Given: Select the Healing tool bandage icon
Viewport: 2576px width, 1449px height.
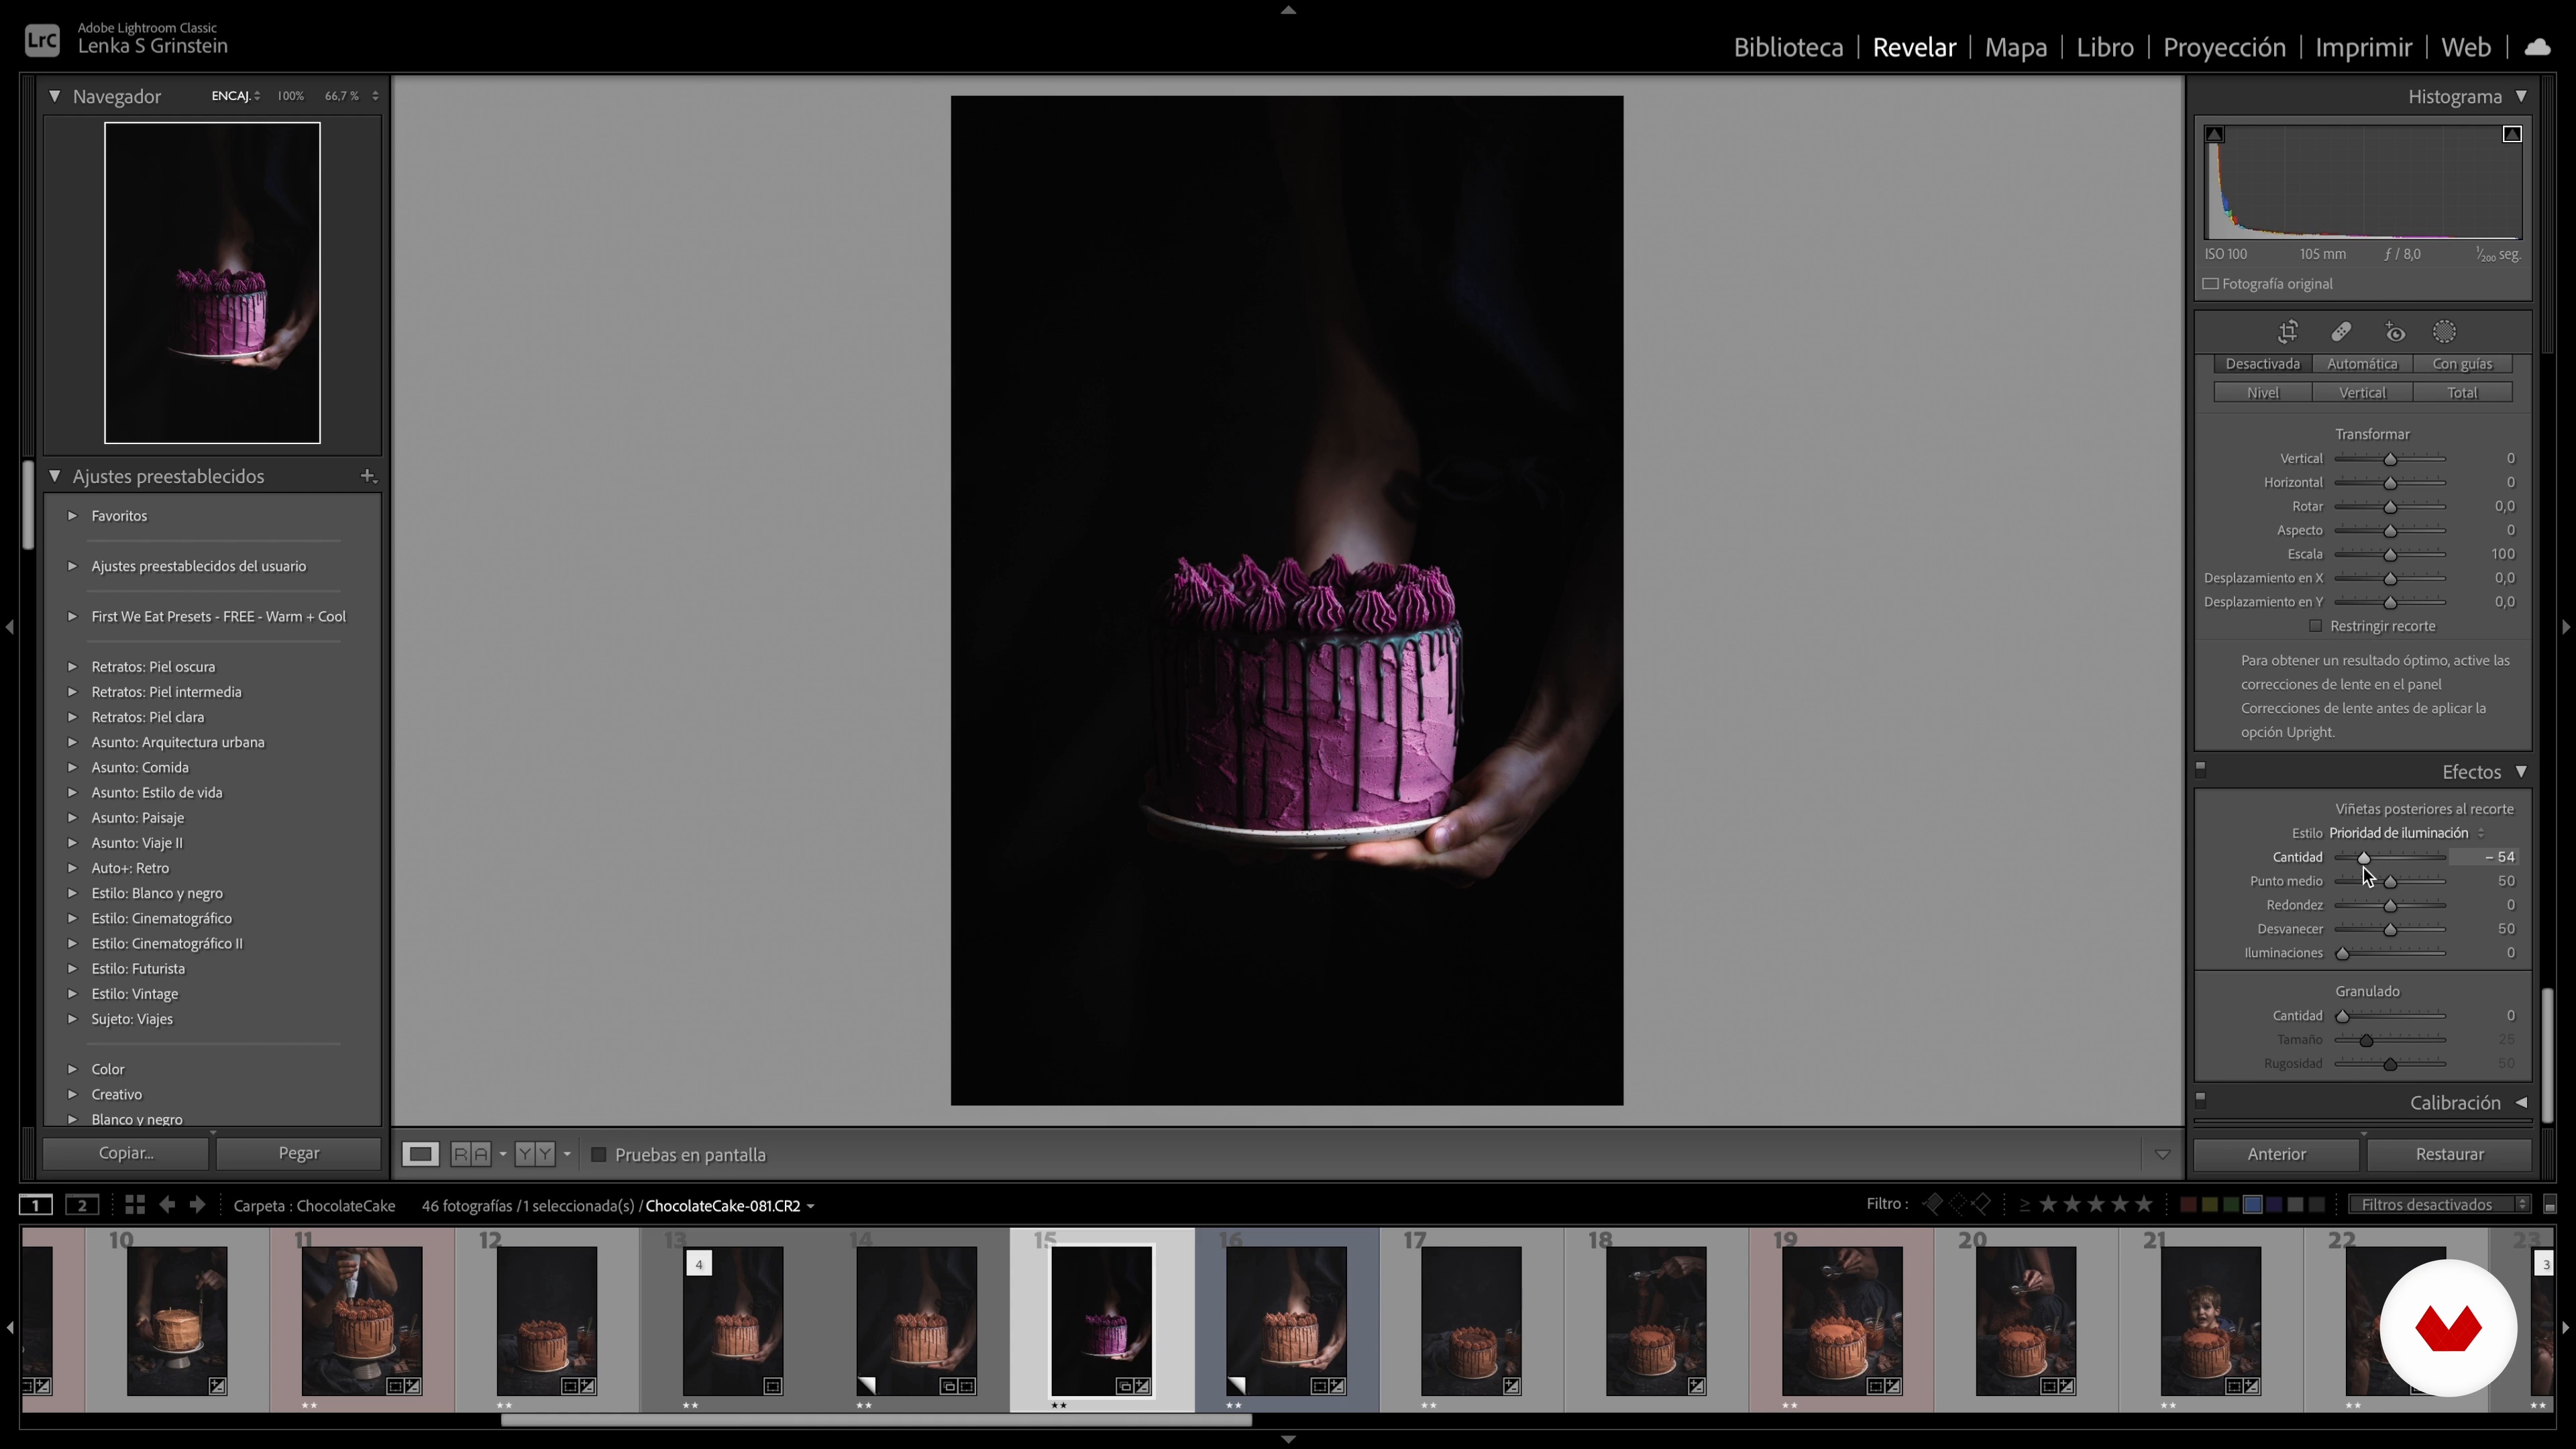Looking at the screenshot, I should [2341, 332].
